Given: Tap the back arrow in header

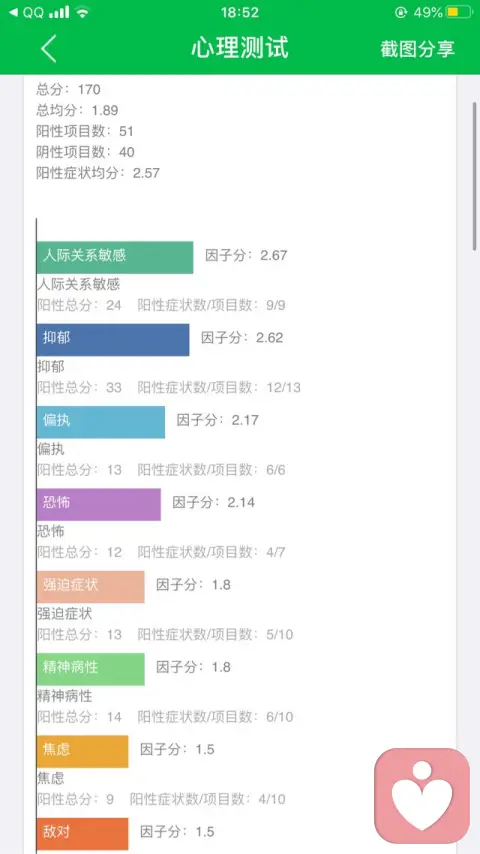Looking at the screenshot, I should point(48,48).
